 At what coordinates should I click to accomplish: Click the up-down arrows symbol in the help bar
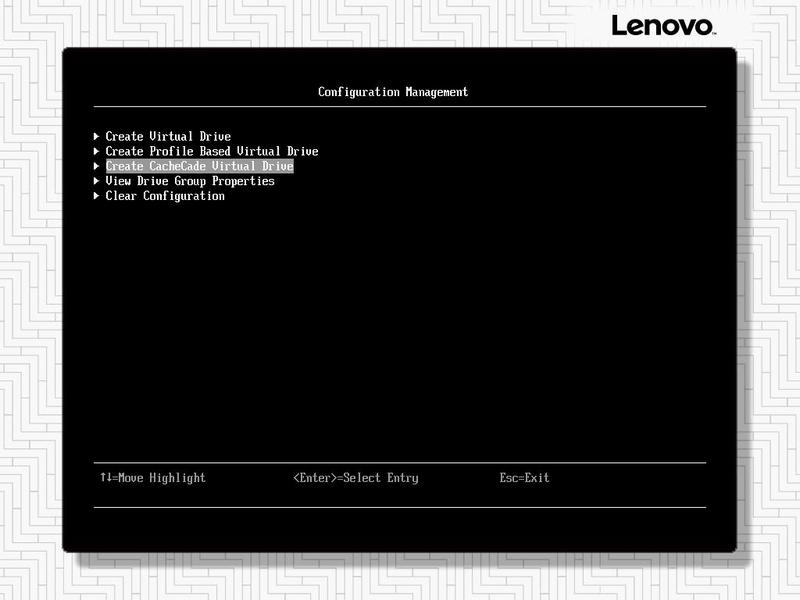click(105, 478)
